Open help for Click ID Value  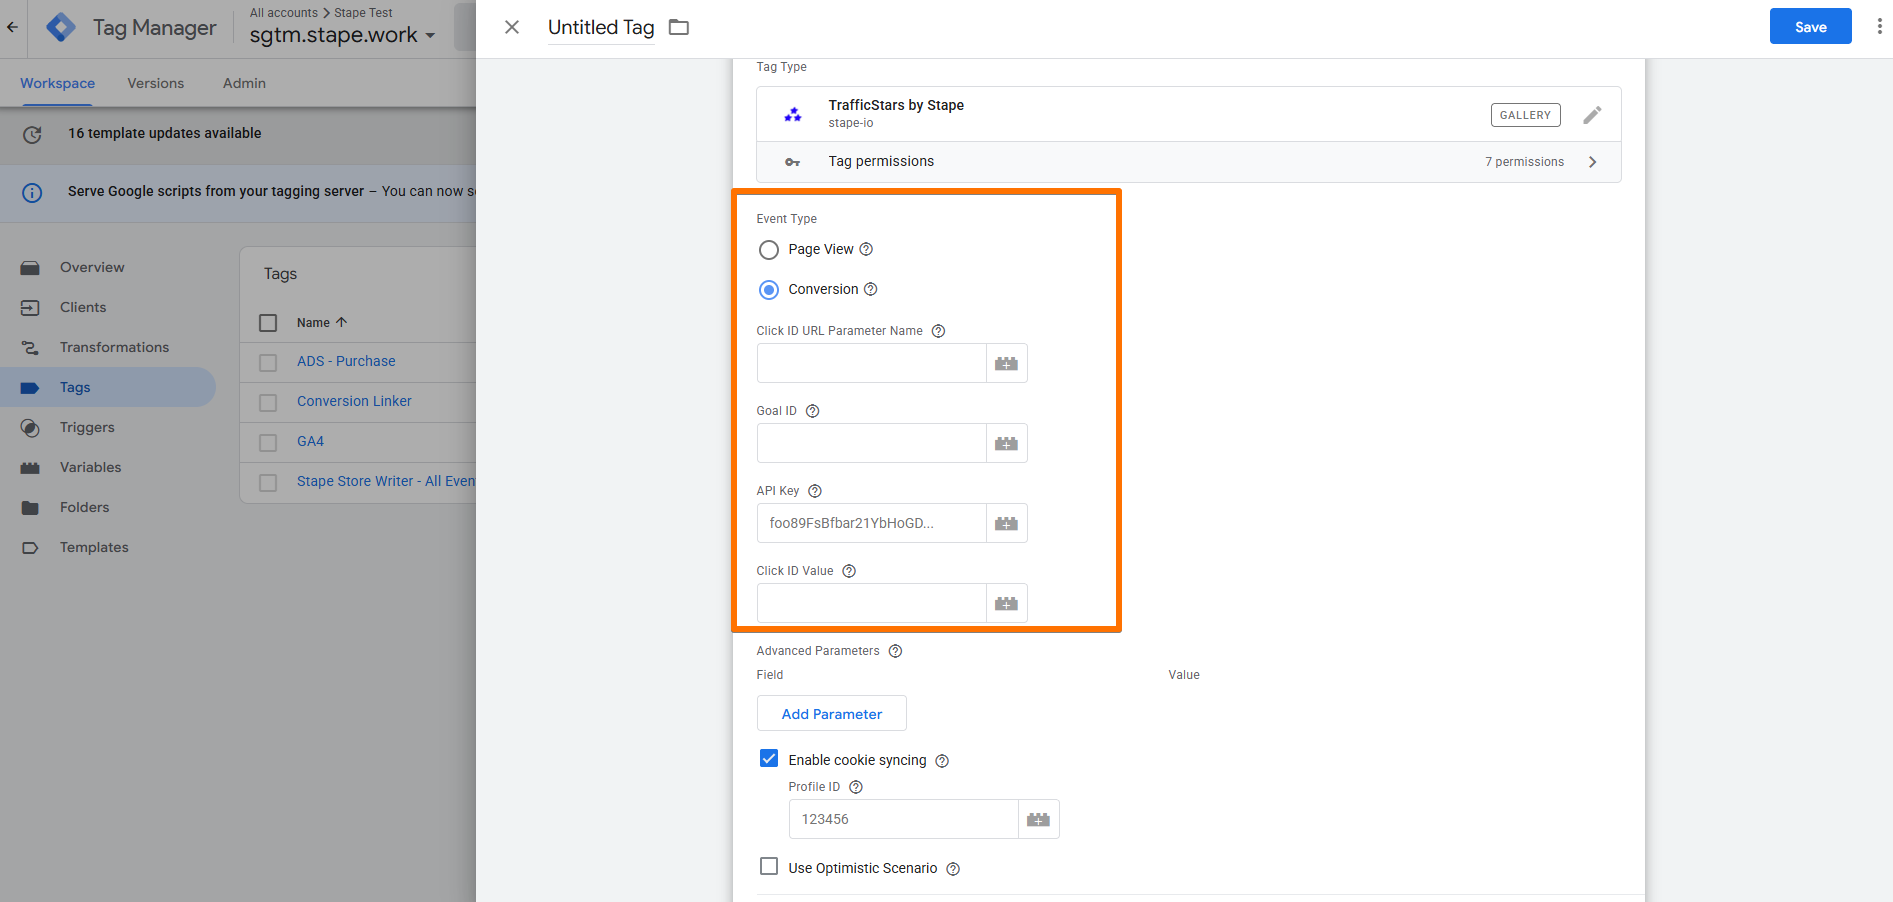tap(848, 571)
